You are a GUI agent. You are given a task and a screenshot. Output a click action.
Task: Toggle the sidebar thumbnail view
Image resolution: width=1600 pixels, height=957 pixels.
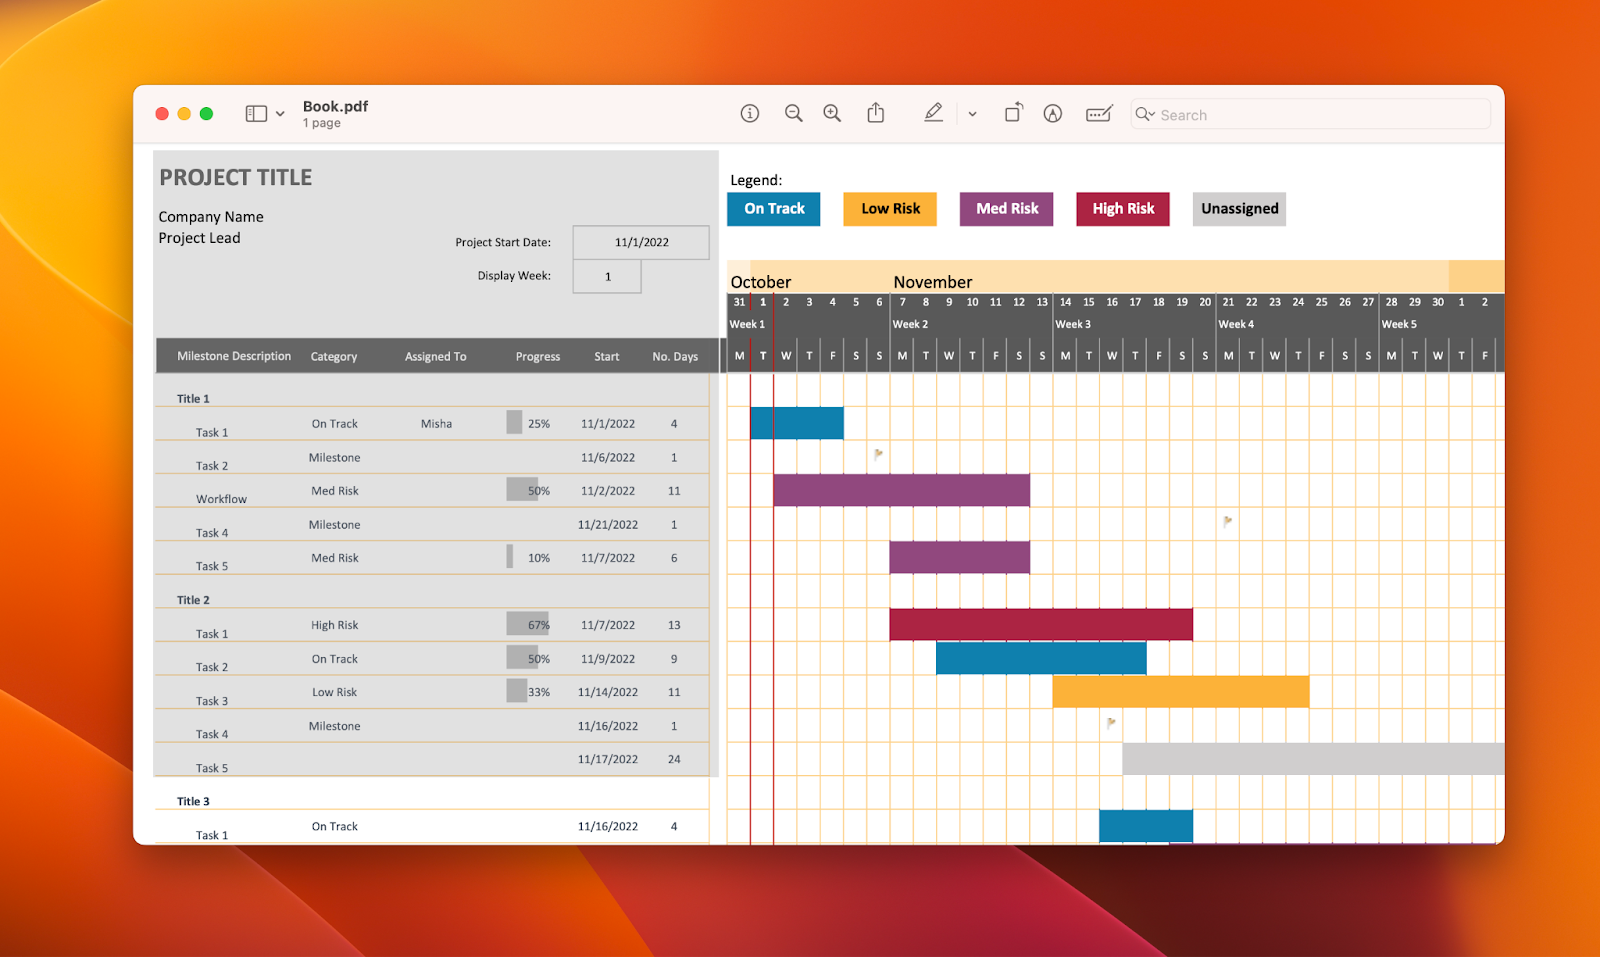click(x=255, y=113)
